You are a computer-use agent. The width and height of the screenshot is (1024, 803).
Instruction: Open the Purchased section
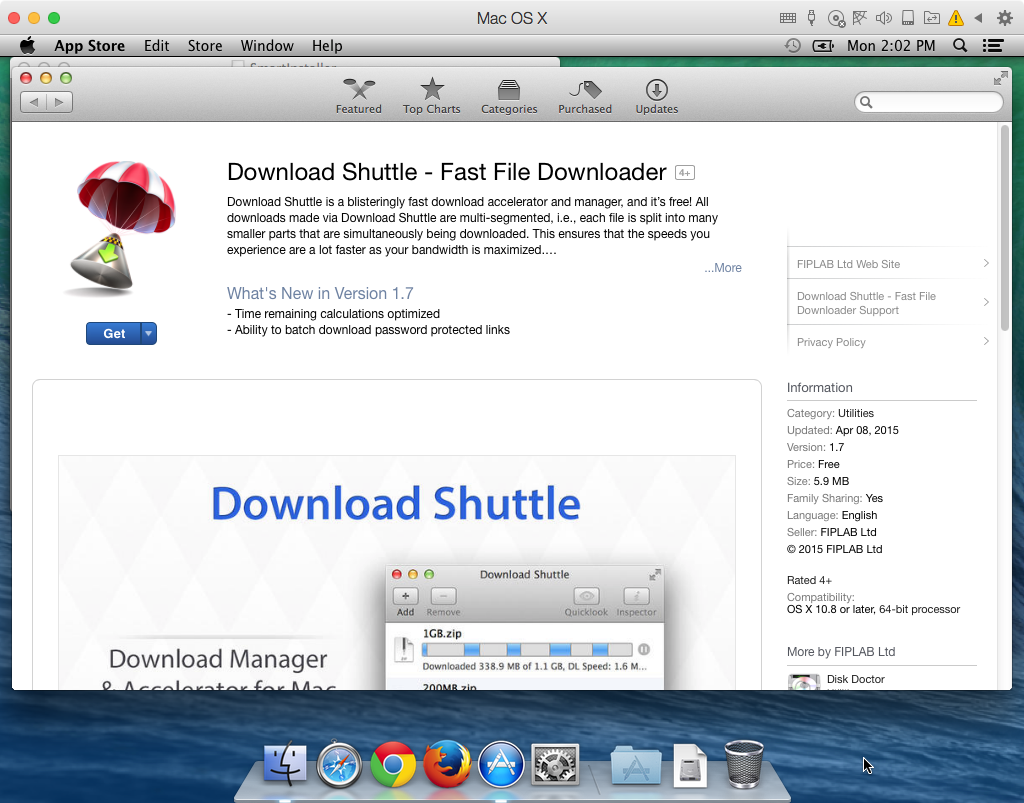[584, 96]
